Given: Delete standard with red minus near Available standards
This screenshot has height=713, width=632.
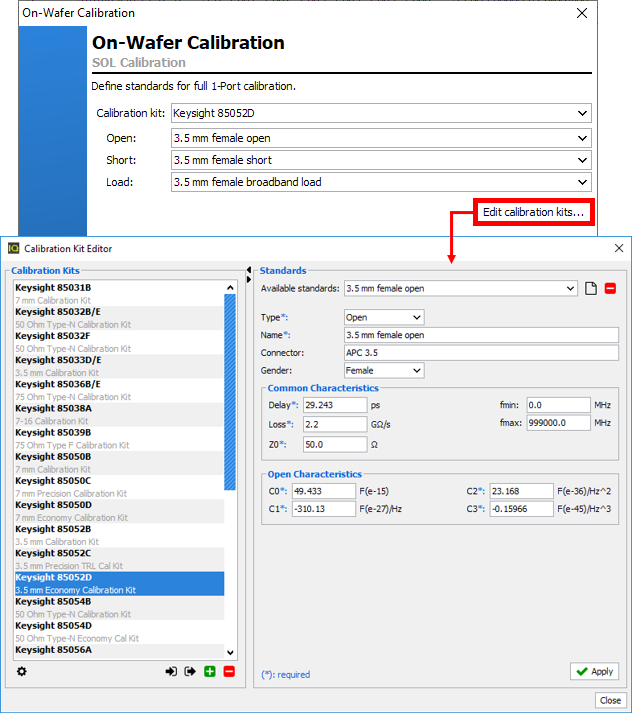Looking at the screenshot, I should (x=610, y=288).
